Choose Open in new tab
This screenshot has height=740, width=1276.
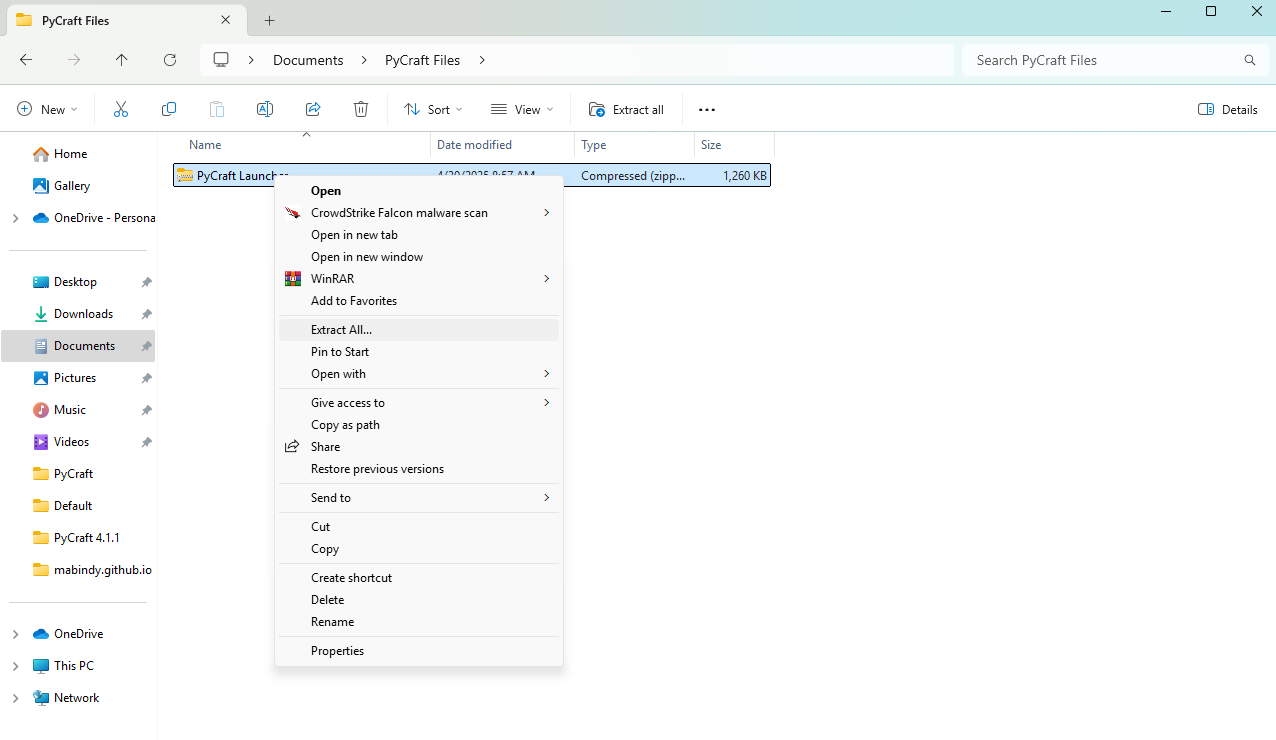419,235
